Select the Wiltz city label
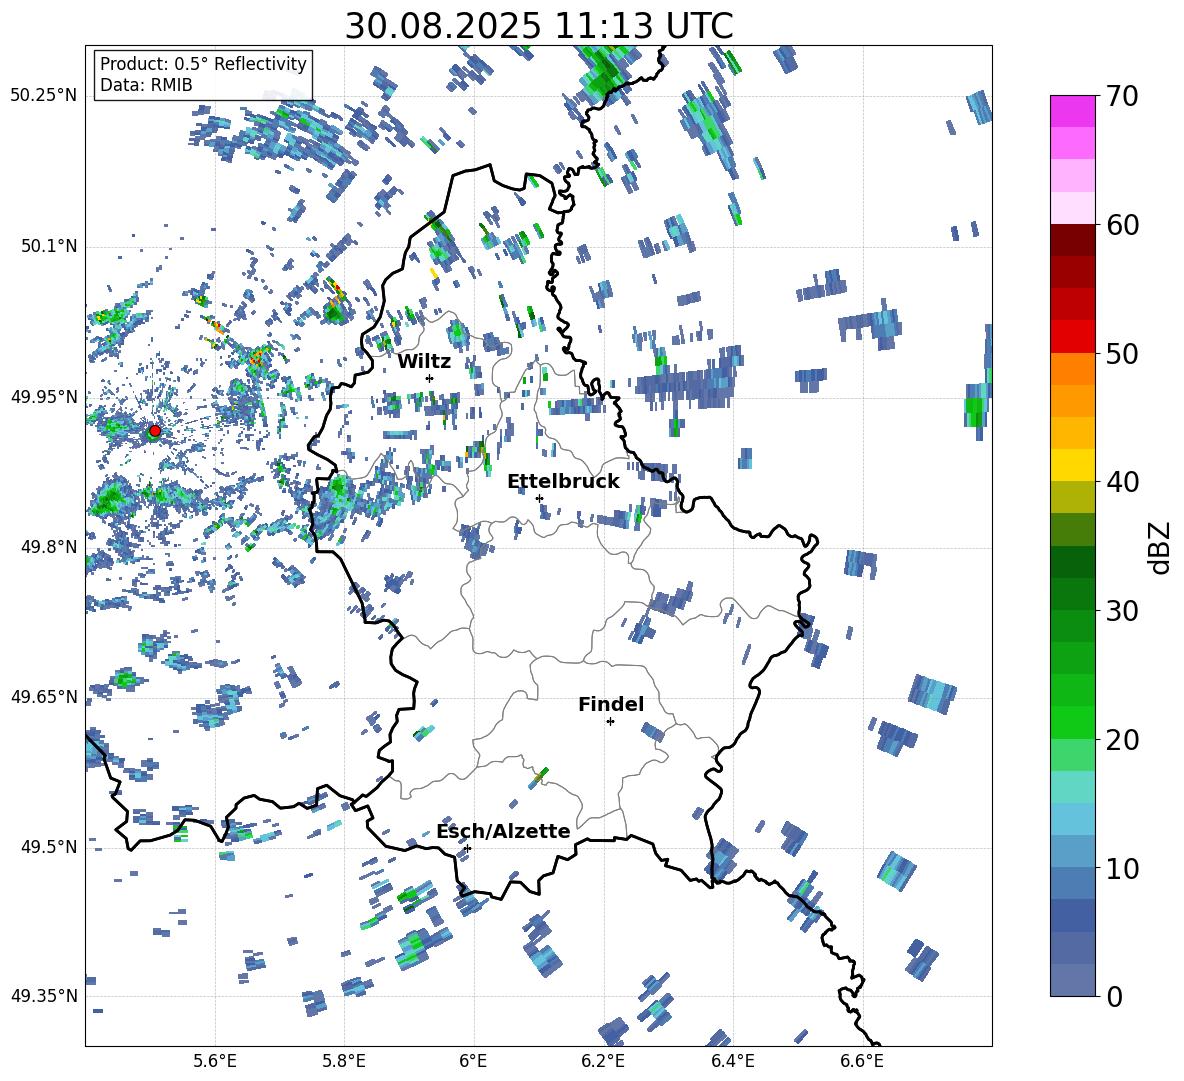1184x1081 pixels. click(x=424, y=362)
